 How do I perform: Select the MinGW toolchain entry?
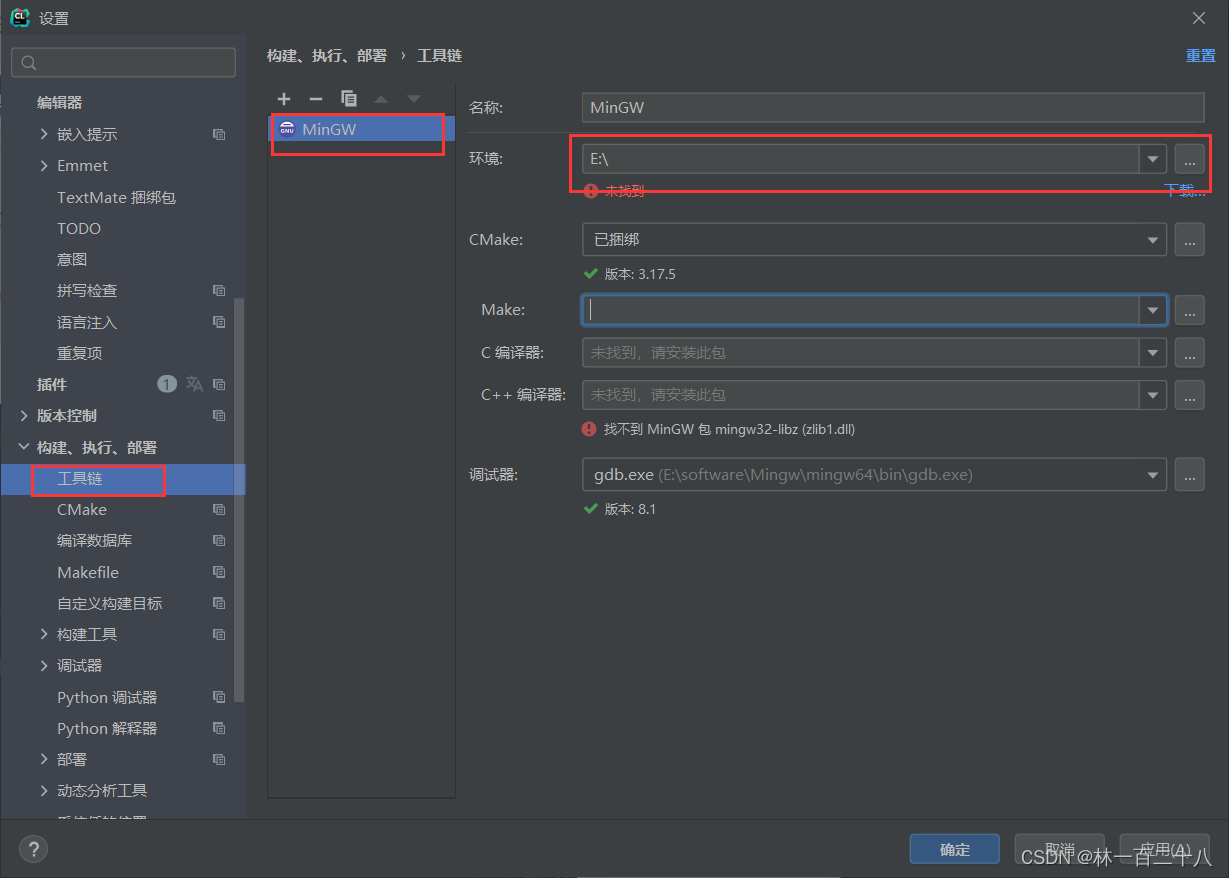pos(361,129)
